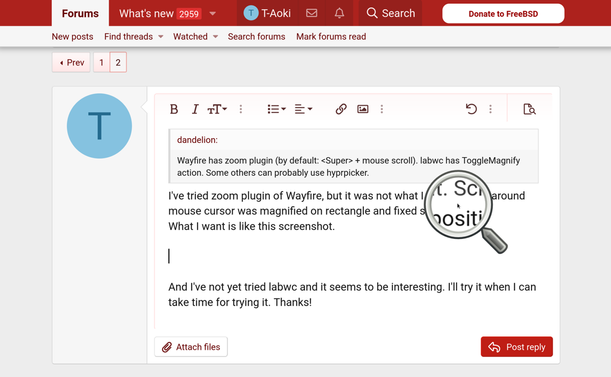Toggle bold formatting in the editor
Image resolution: width=611 pixels, height=377 pixels.
click(174, 109)
